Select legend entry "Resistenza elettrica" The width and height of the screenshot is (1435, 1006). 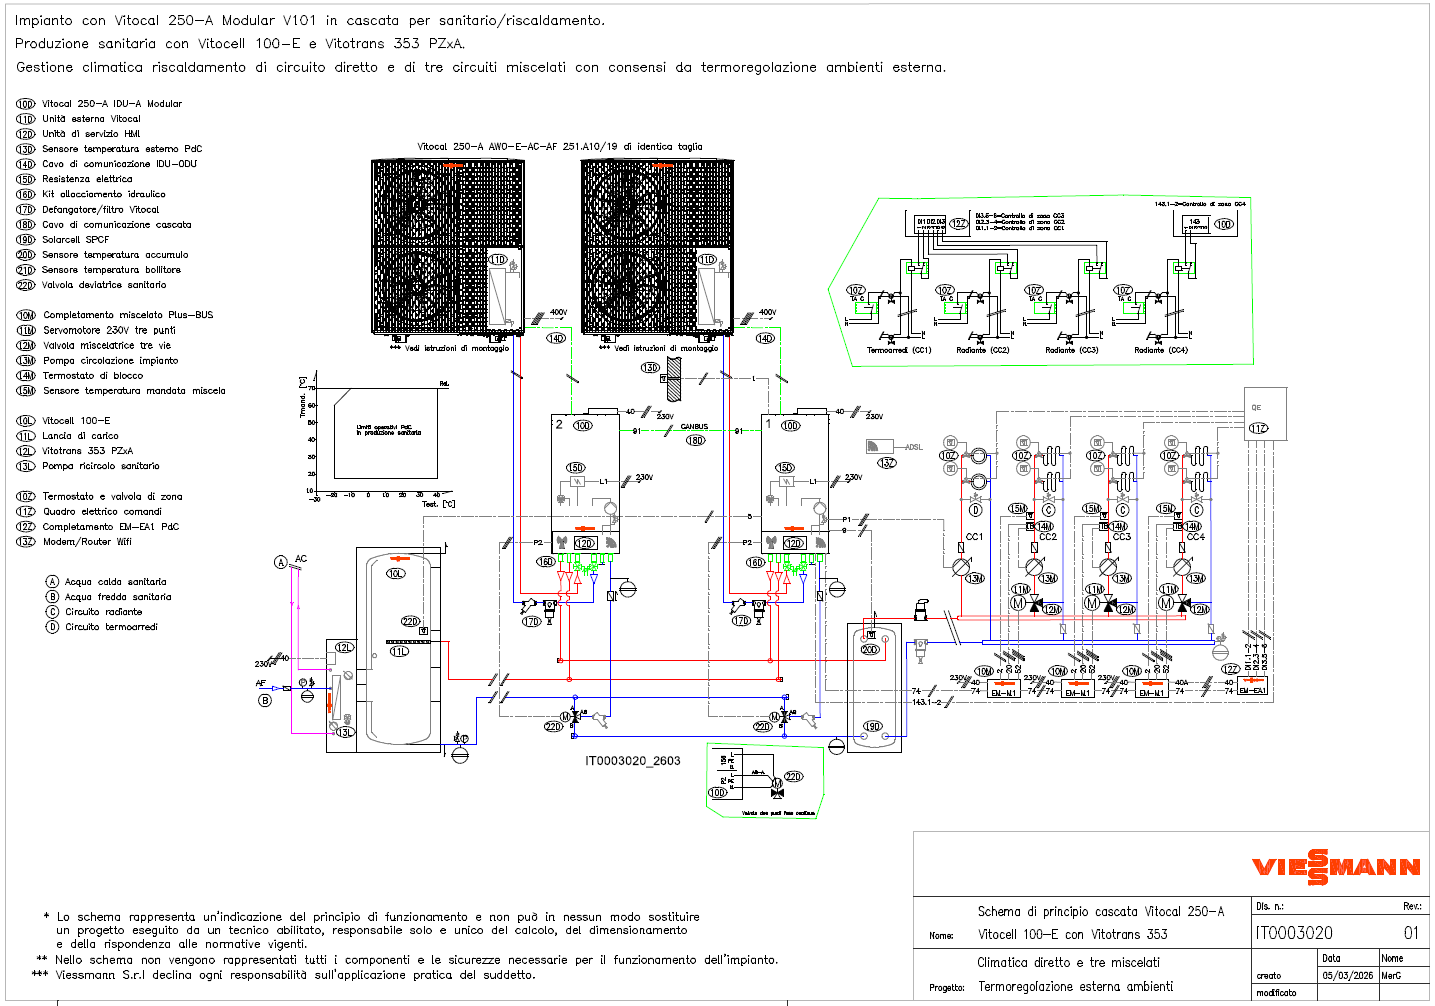87,179
